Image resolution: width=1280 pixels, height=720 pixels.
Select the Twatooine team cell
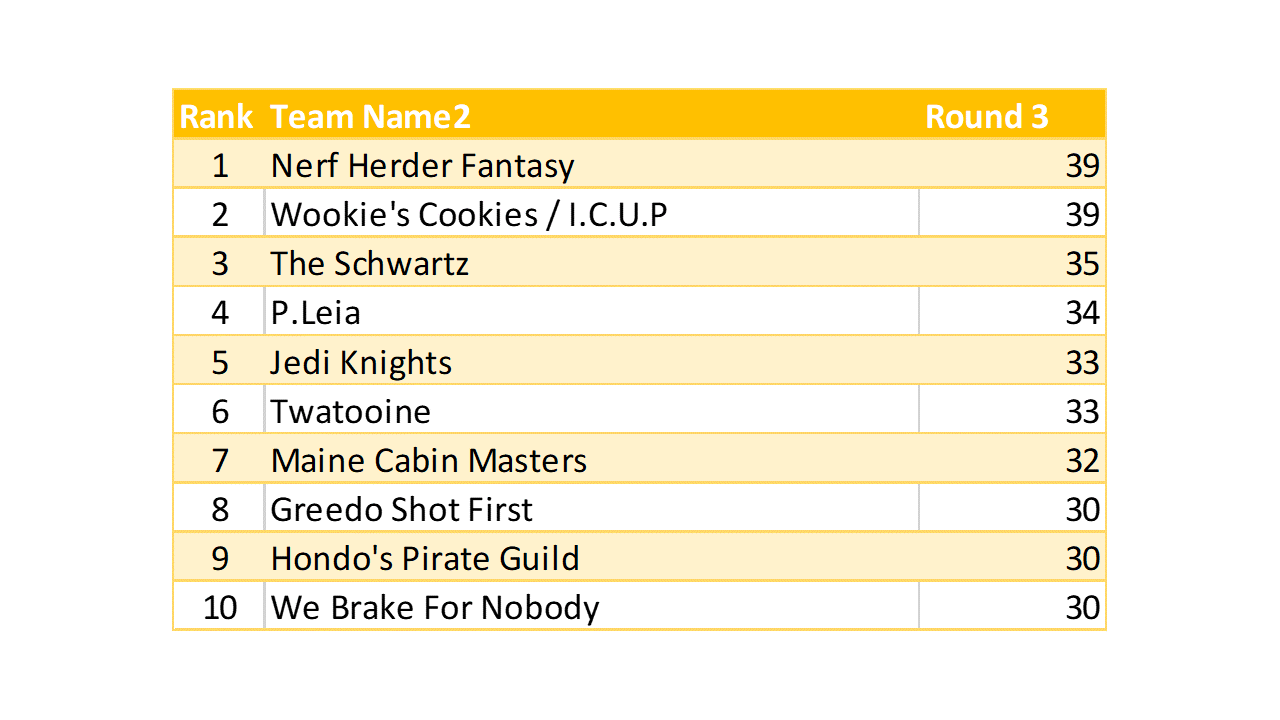[350, 411]
